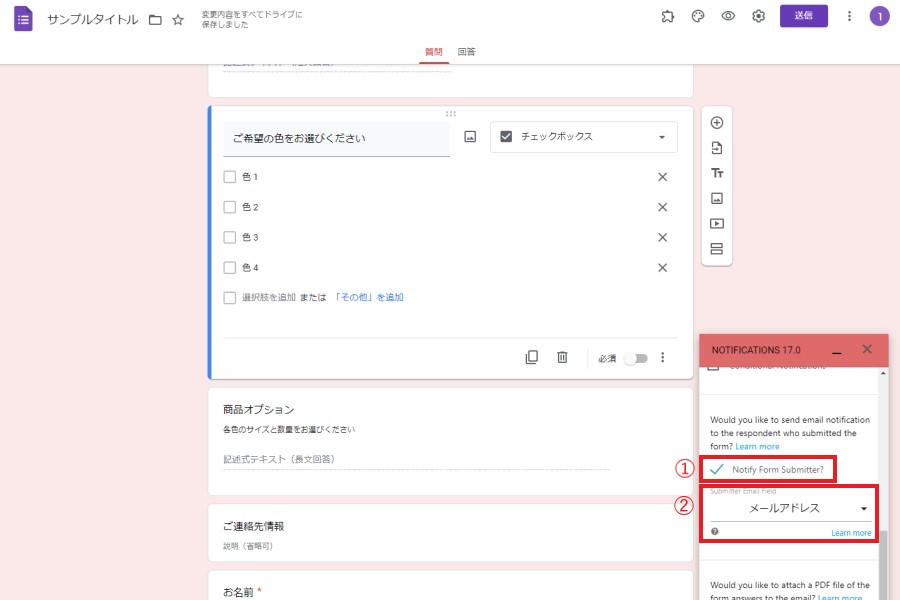Image resolution: width=900 pixels, height=600 pixels.
Task: Add title and description from sidebar
Action: 716,173
